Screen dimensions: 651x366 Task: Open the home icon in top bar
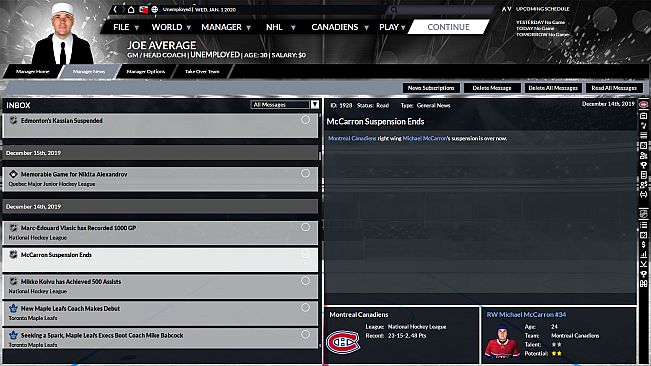131,9
